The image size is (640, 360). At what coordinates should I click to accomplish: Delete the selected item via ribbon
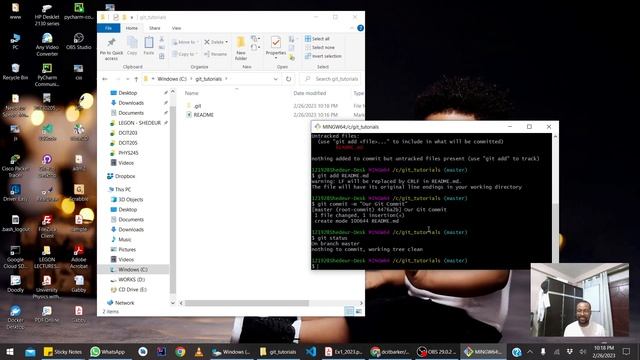[x=216, y=42]
